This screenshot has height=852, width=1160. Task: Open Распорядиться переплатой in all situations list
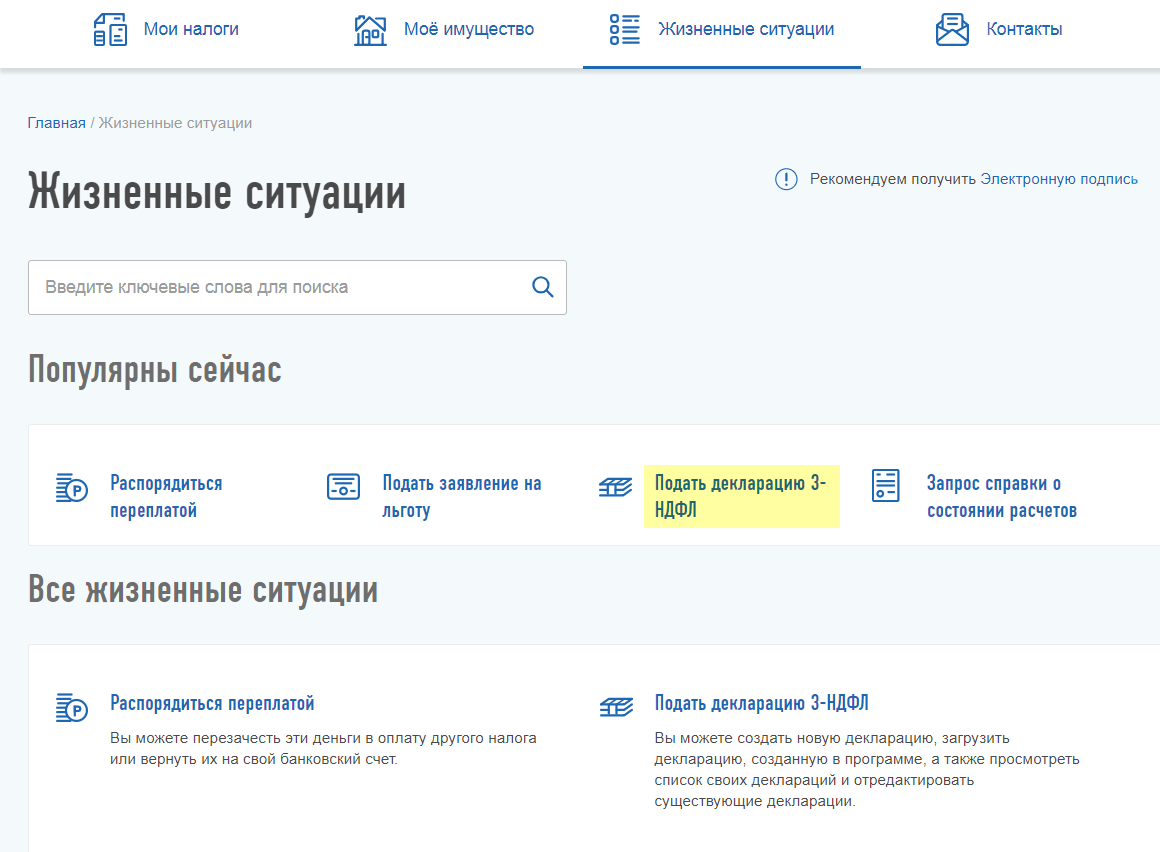coord(212,703)
